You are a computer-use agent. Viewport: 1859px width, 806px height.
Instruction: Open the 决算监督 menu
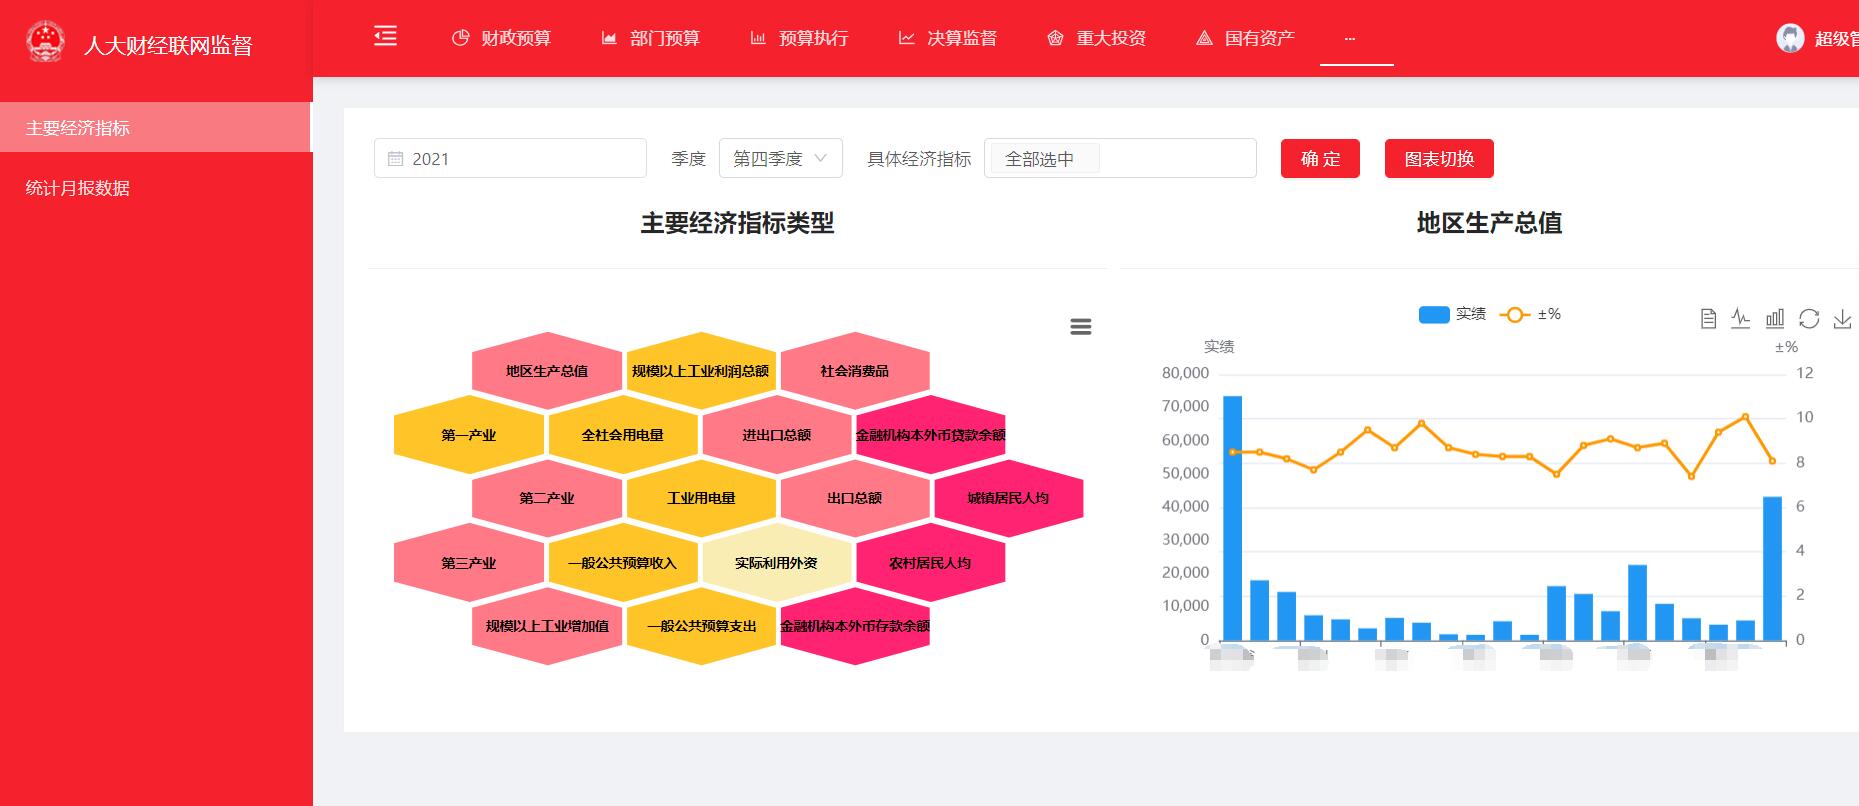coord(948,38)
